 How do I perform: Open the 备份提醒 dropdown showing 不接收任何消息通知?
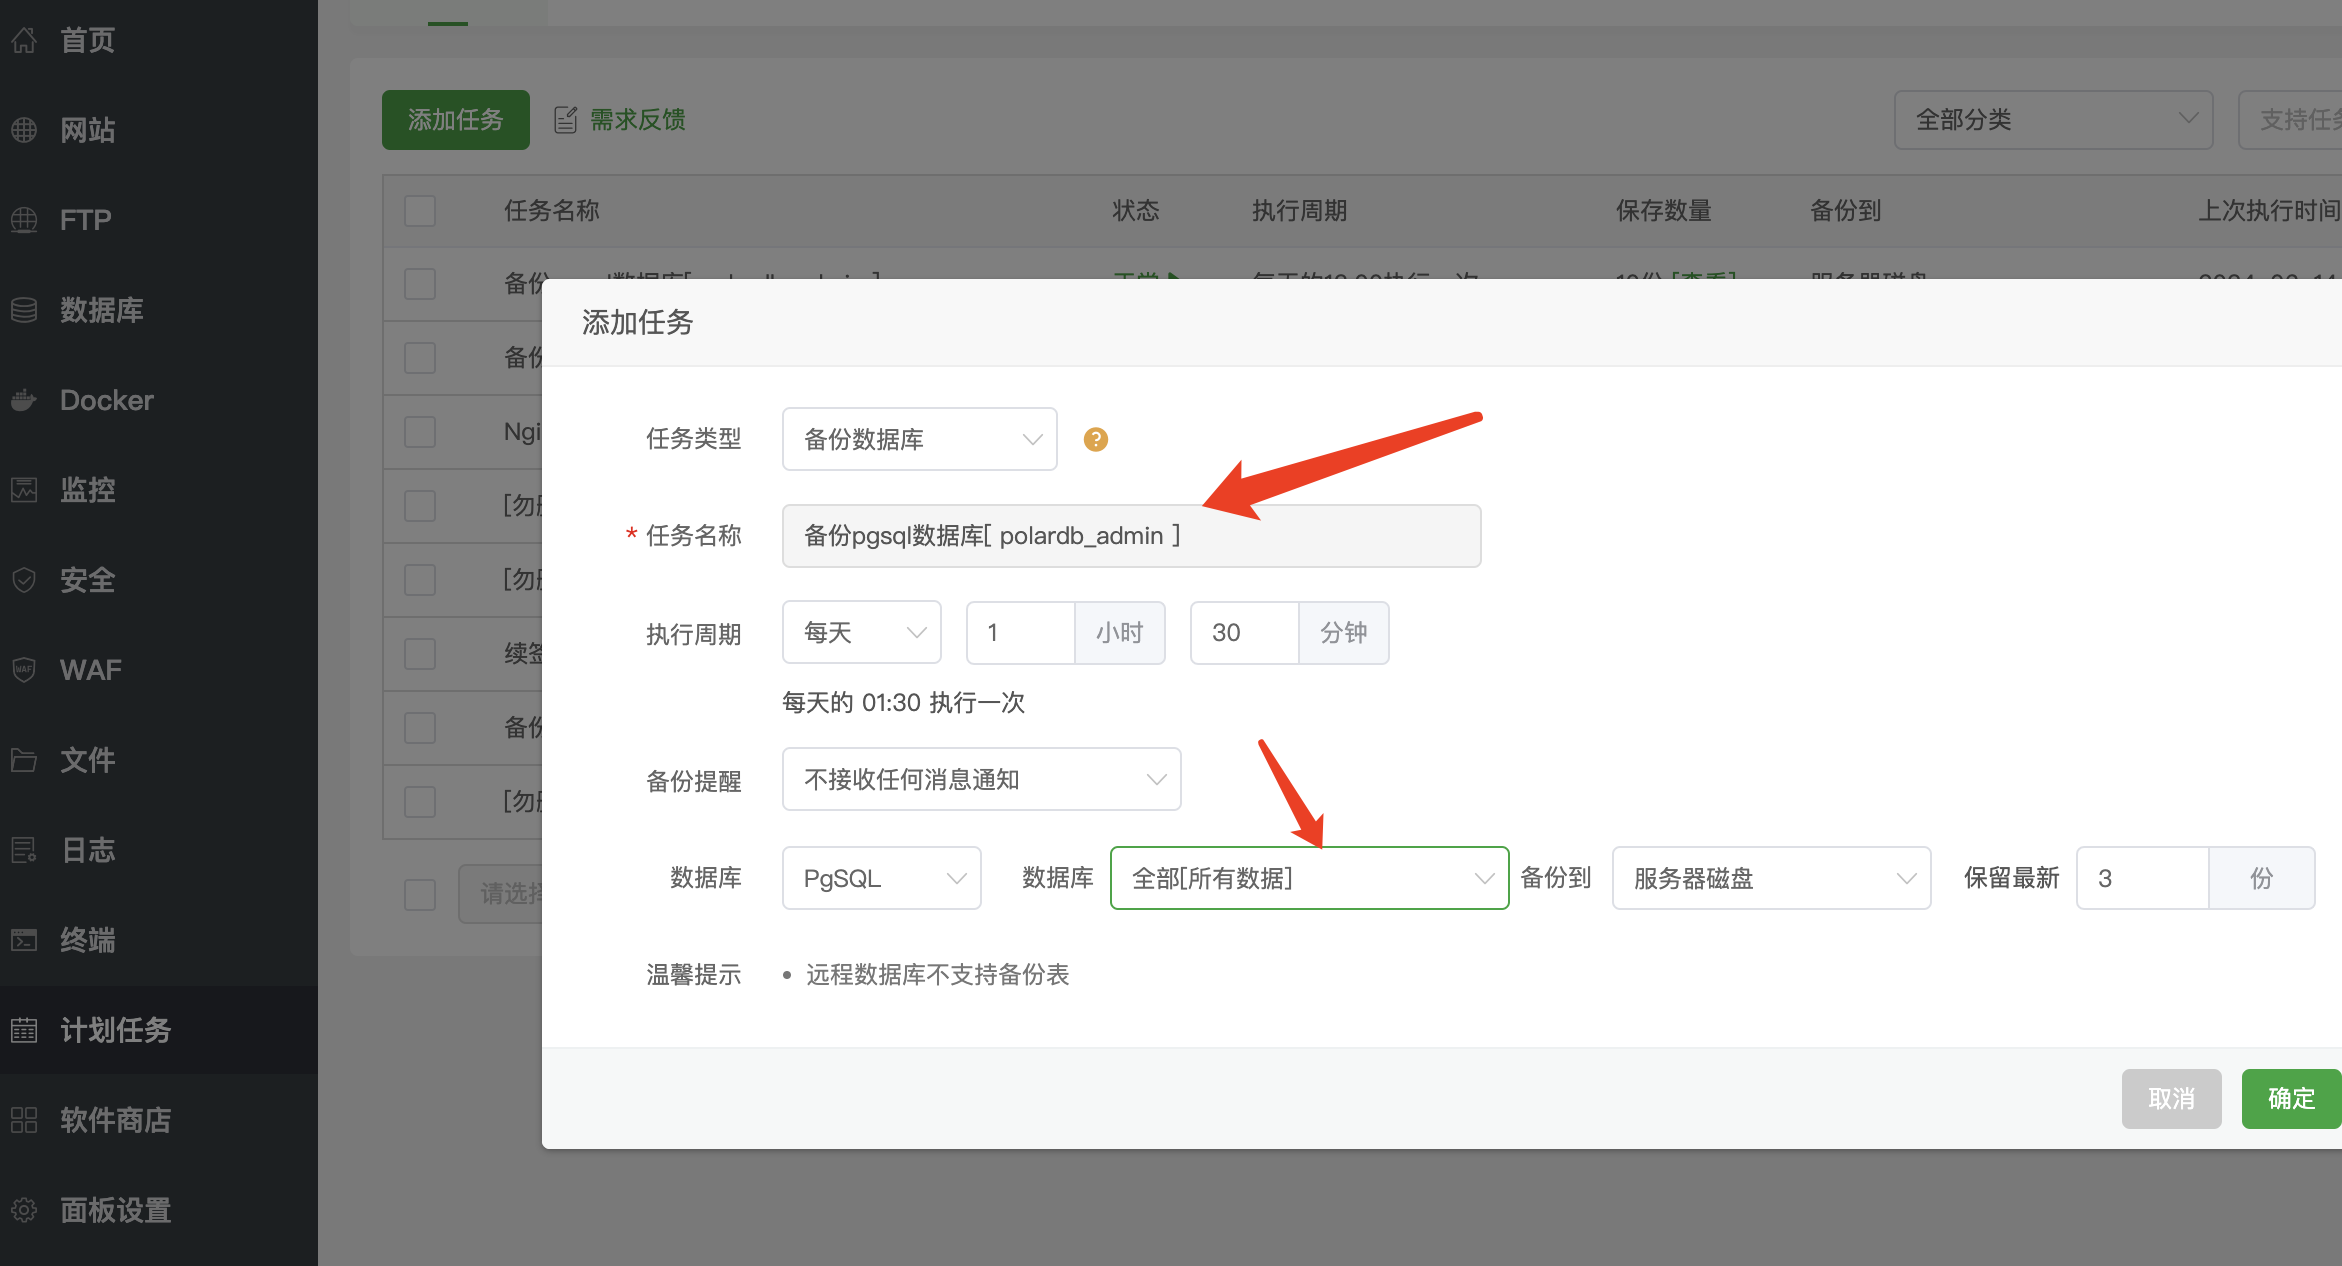[x=982, y=779]
